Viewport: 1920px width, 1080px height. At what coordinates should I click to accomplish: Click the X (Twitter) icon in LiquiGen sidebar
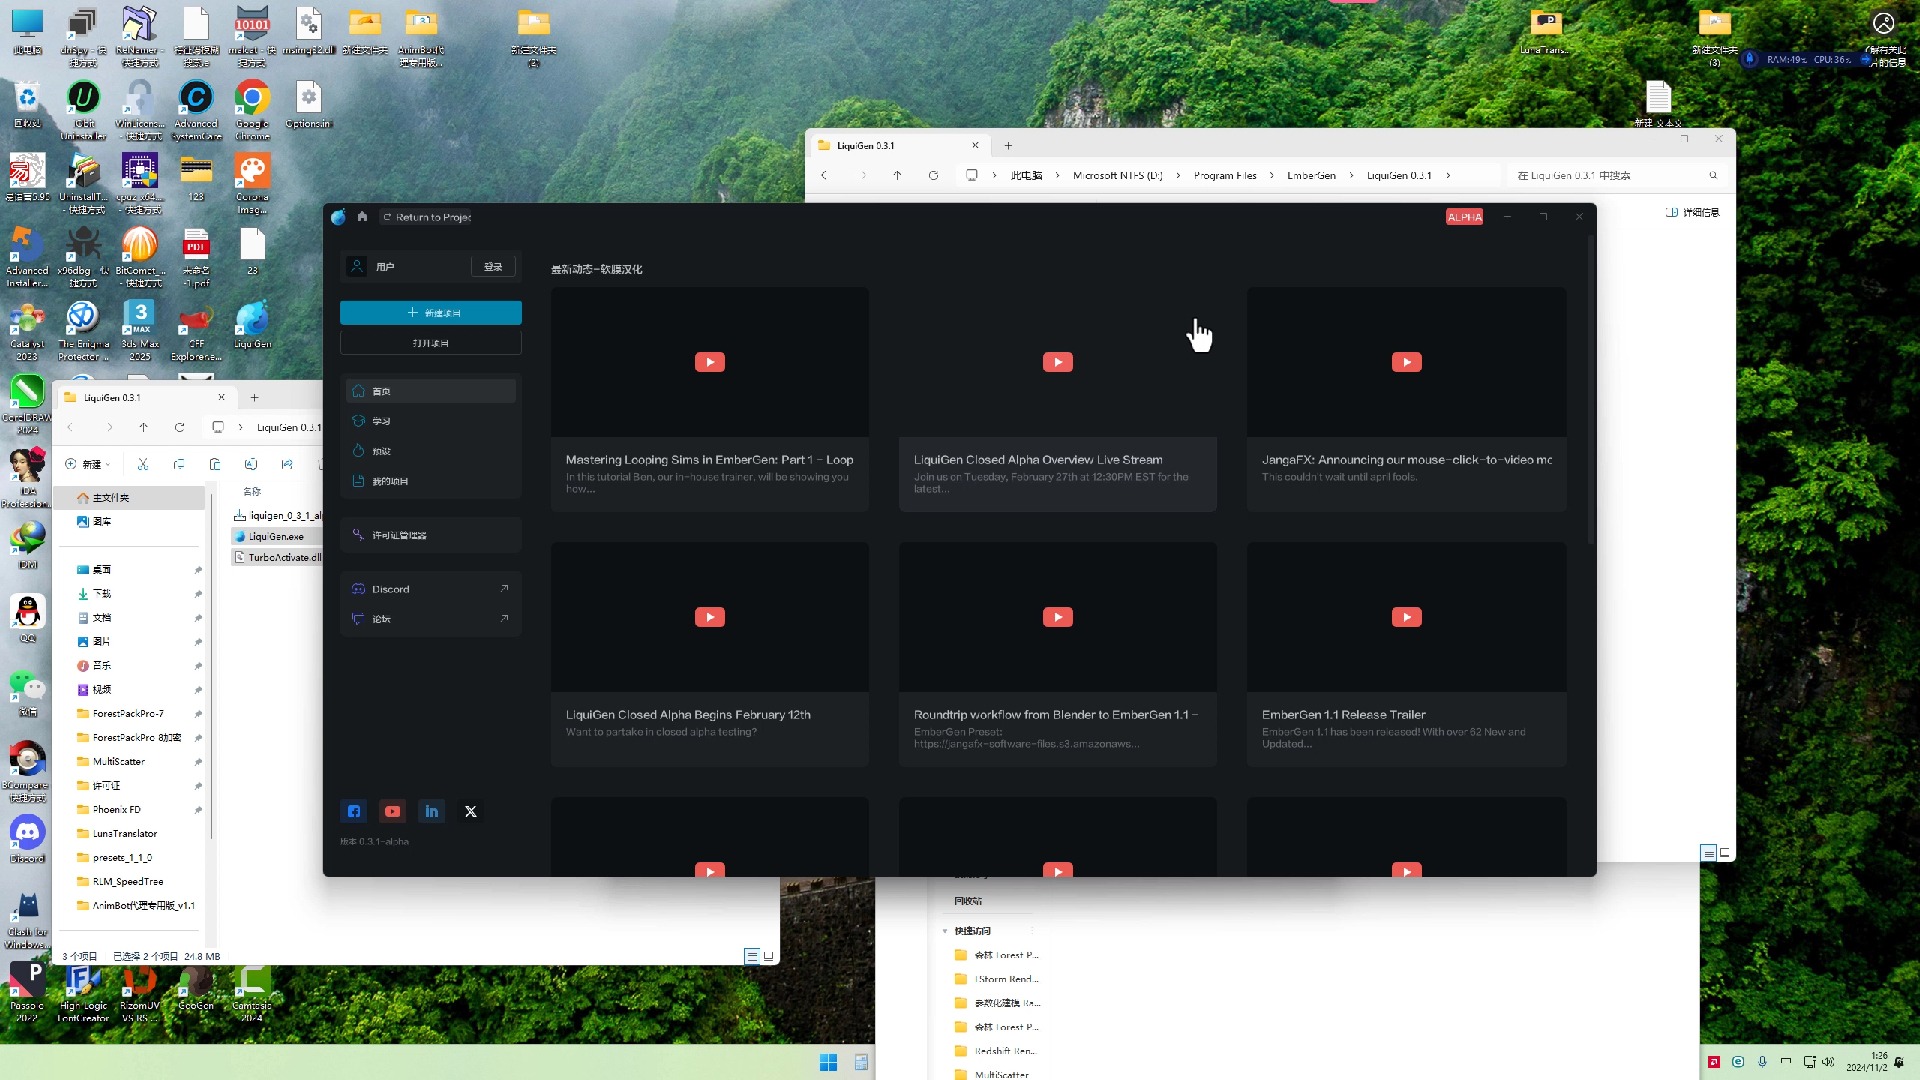click(x=471, y=811)
